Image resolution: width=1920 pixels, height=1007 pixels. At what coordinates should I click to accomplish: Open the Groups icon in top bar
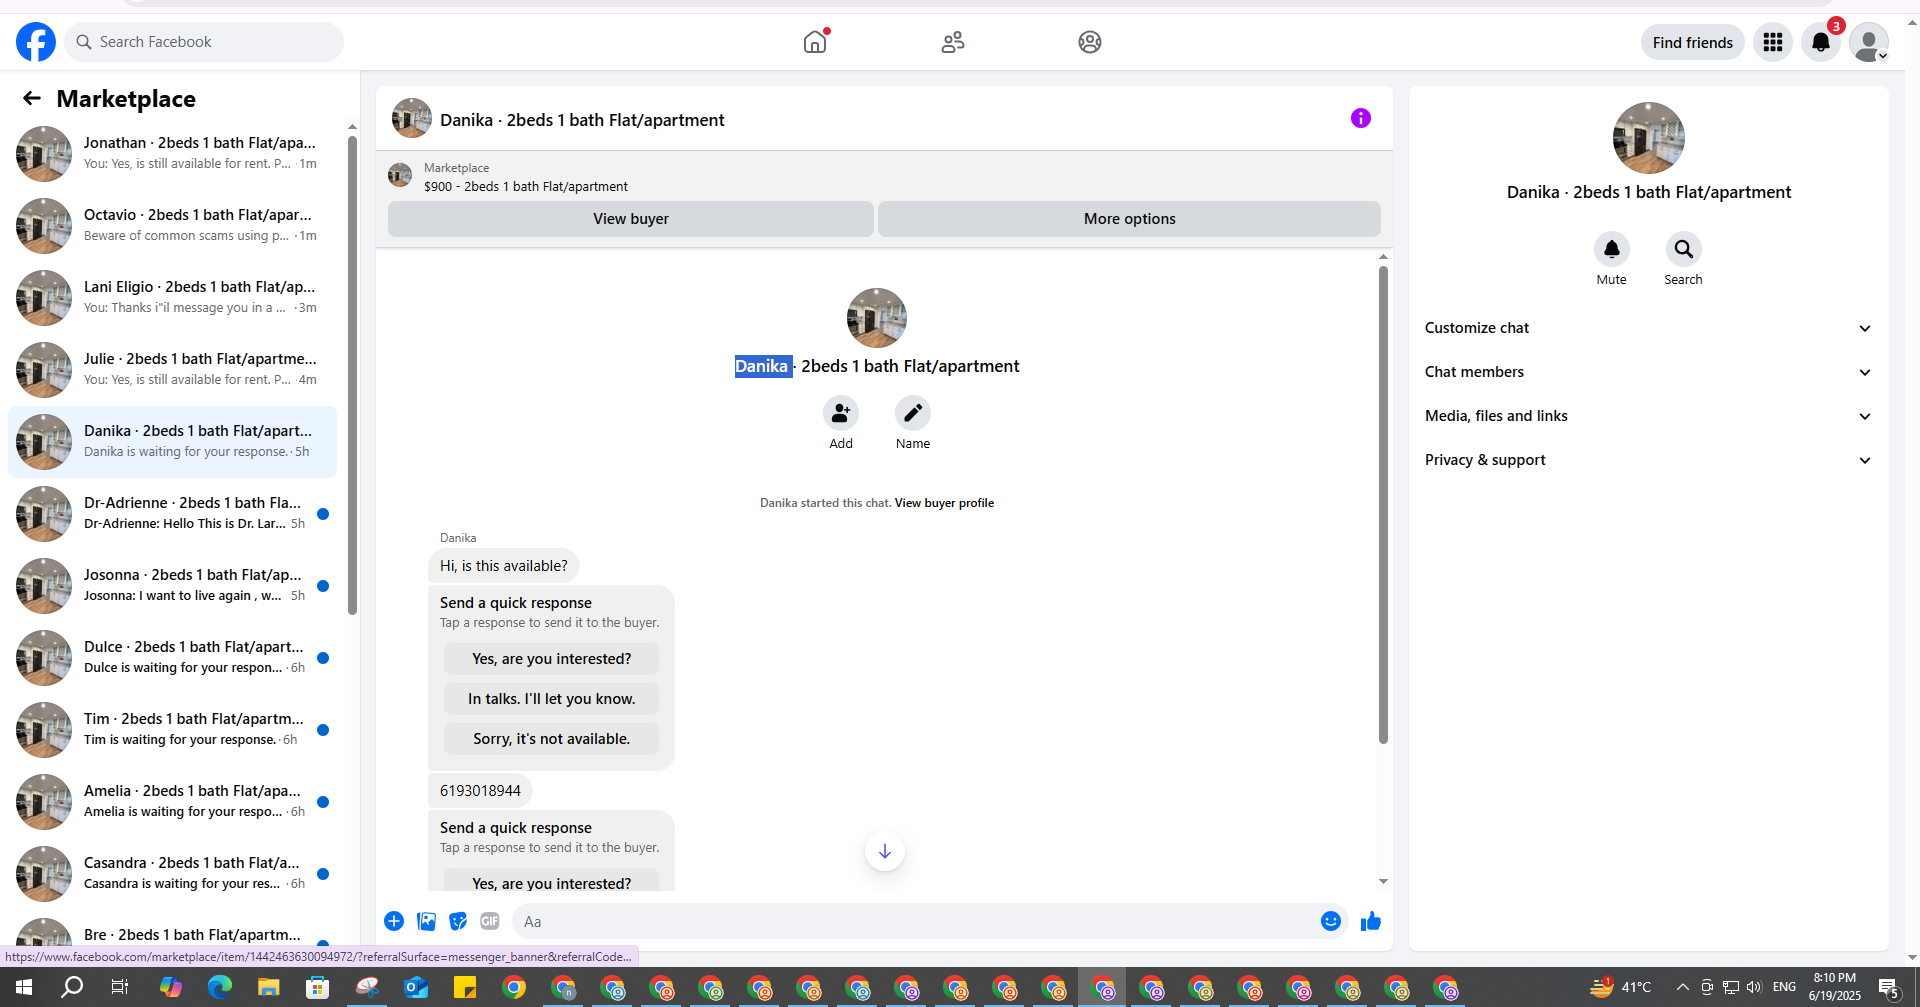pyautogui.click(x=1090, y=42)
